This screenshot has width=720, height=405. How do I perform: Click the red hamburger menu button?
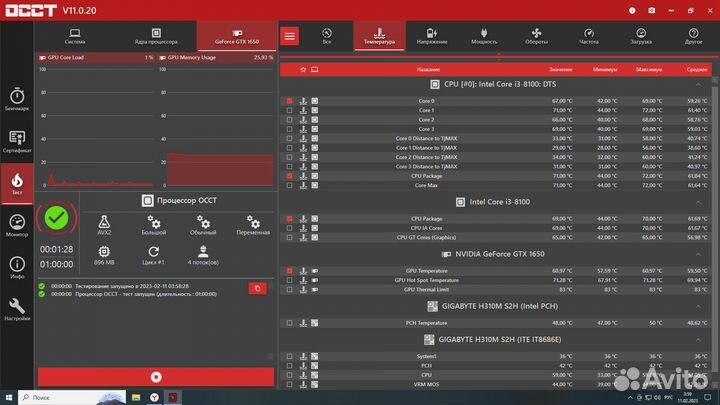(289, 36)
